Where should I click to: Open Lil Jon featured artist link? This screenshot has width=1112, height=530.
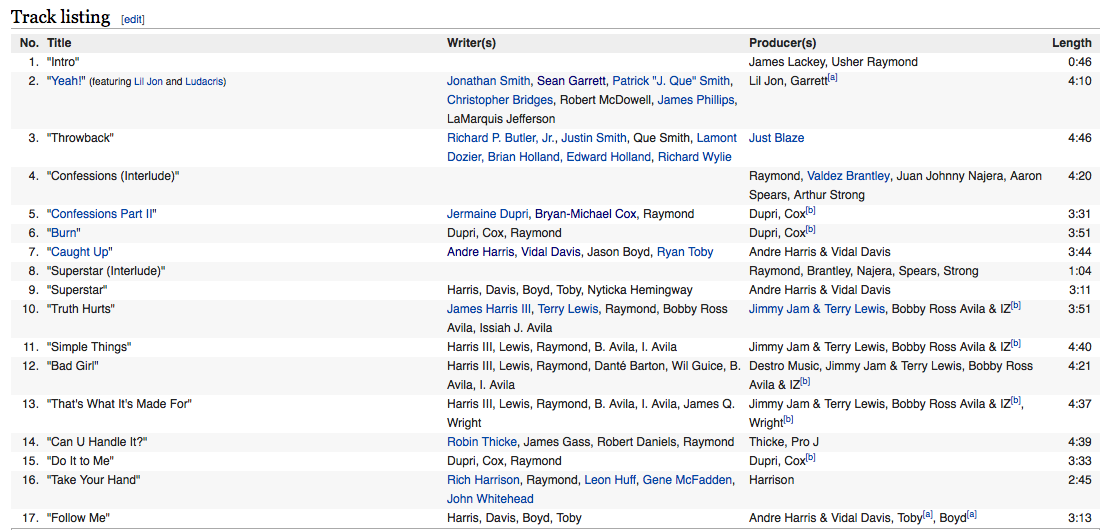point(148,82)
